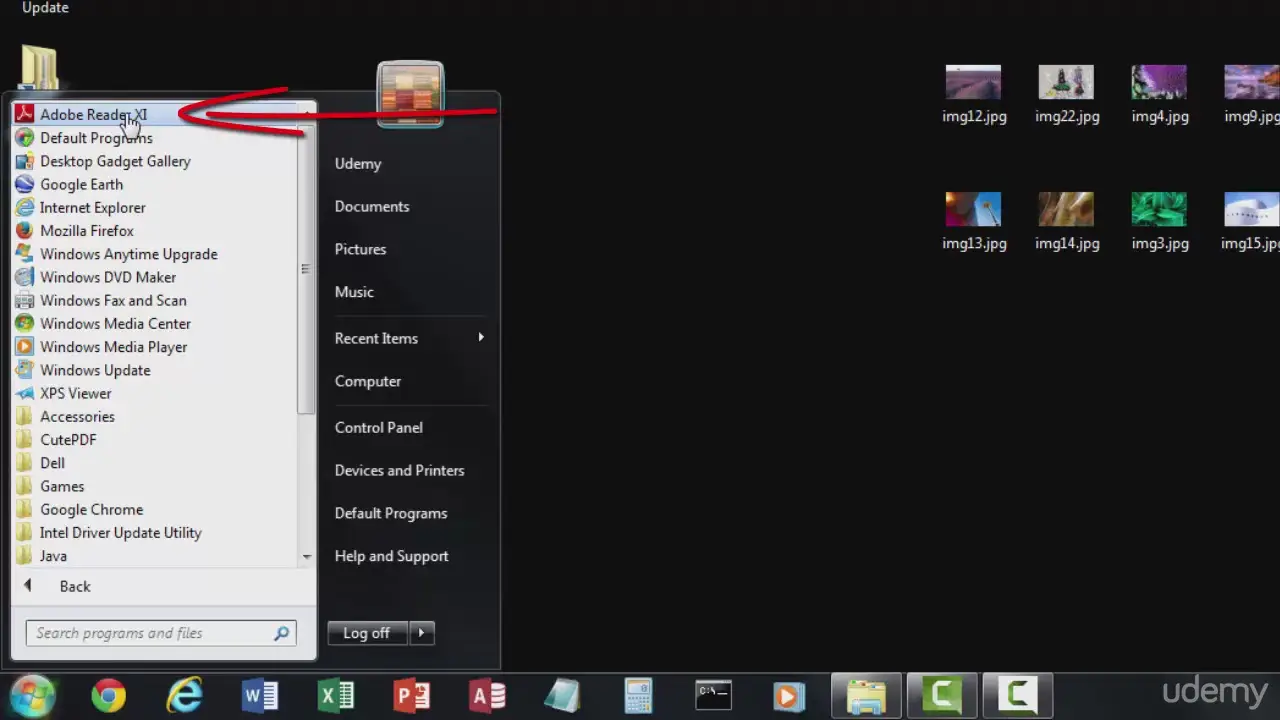This screenshot has height=720, width=1280.
Task: Click the XPS Viewer icon
Action: (25, 393)
